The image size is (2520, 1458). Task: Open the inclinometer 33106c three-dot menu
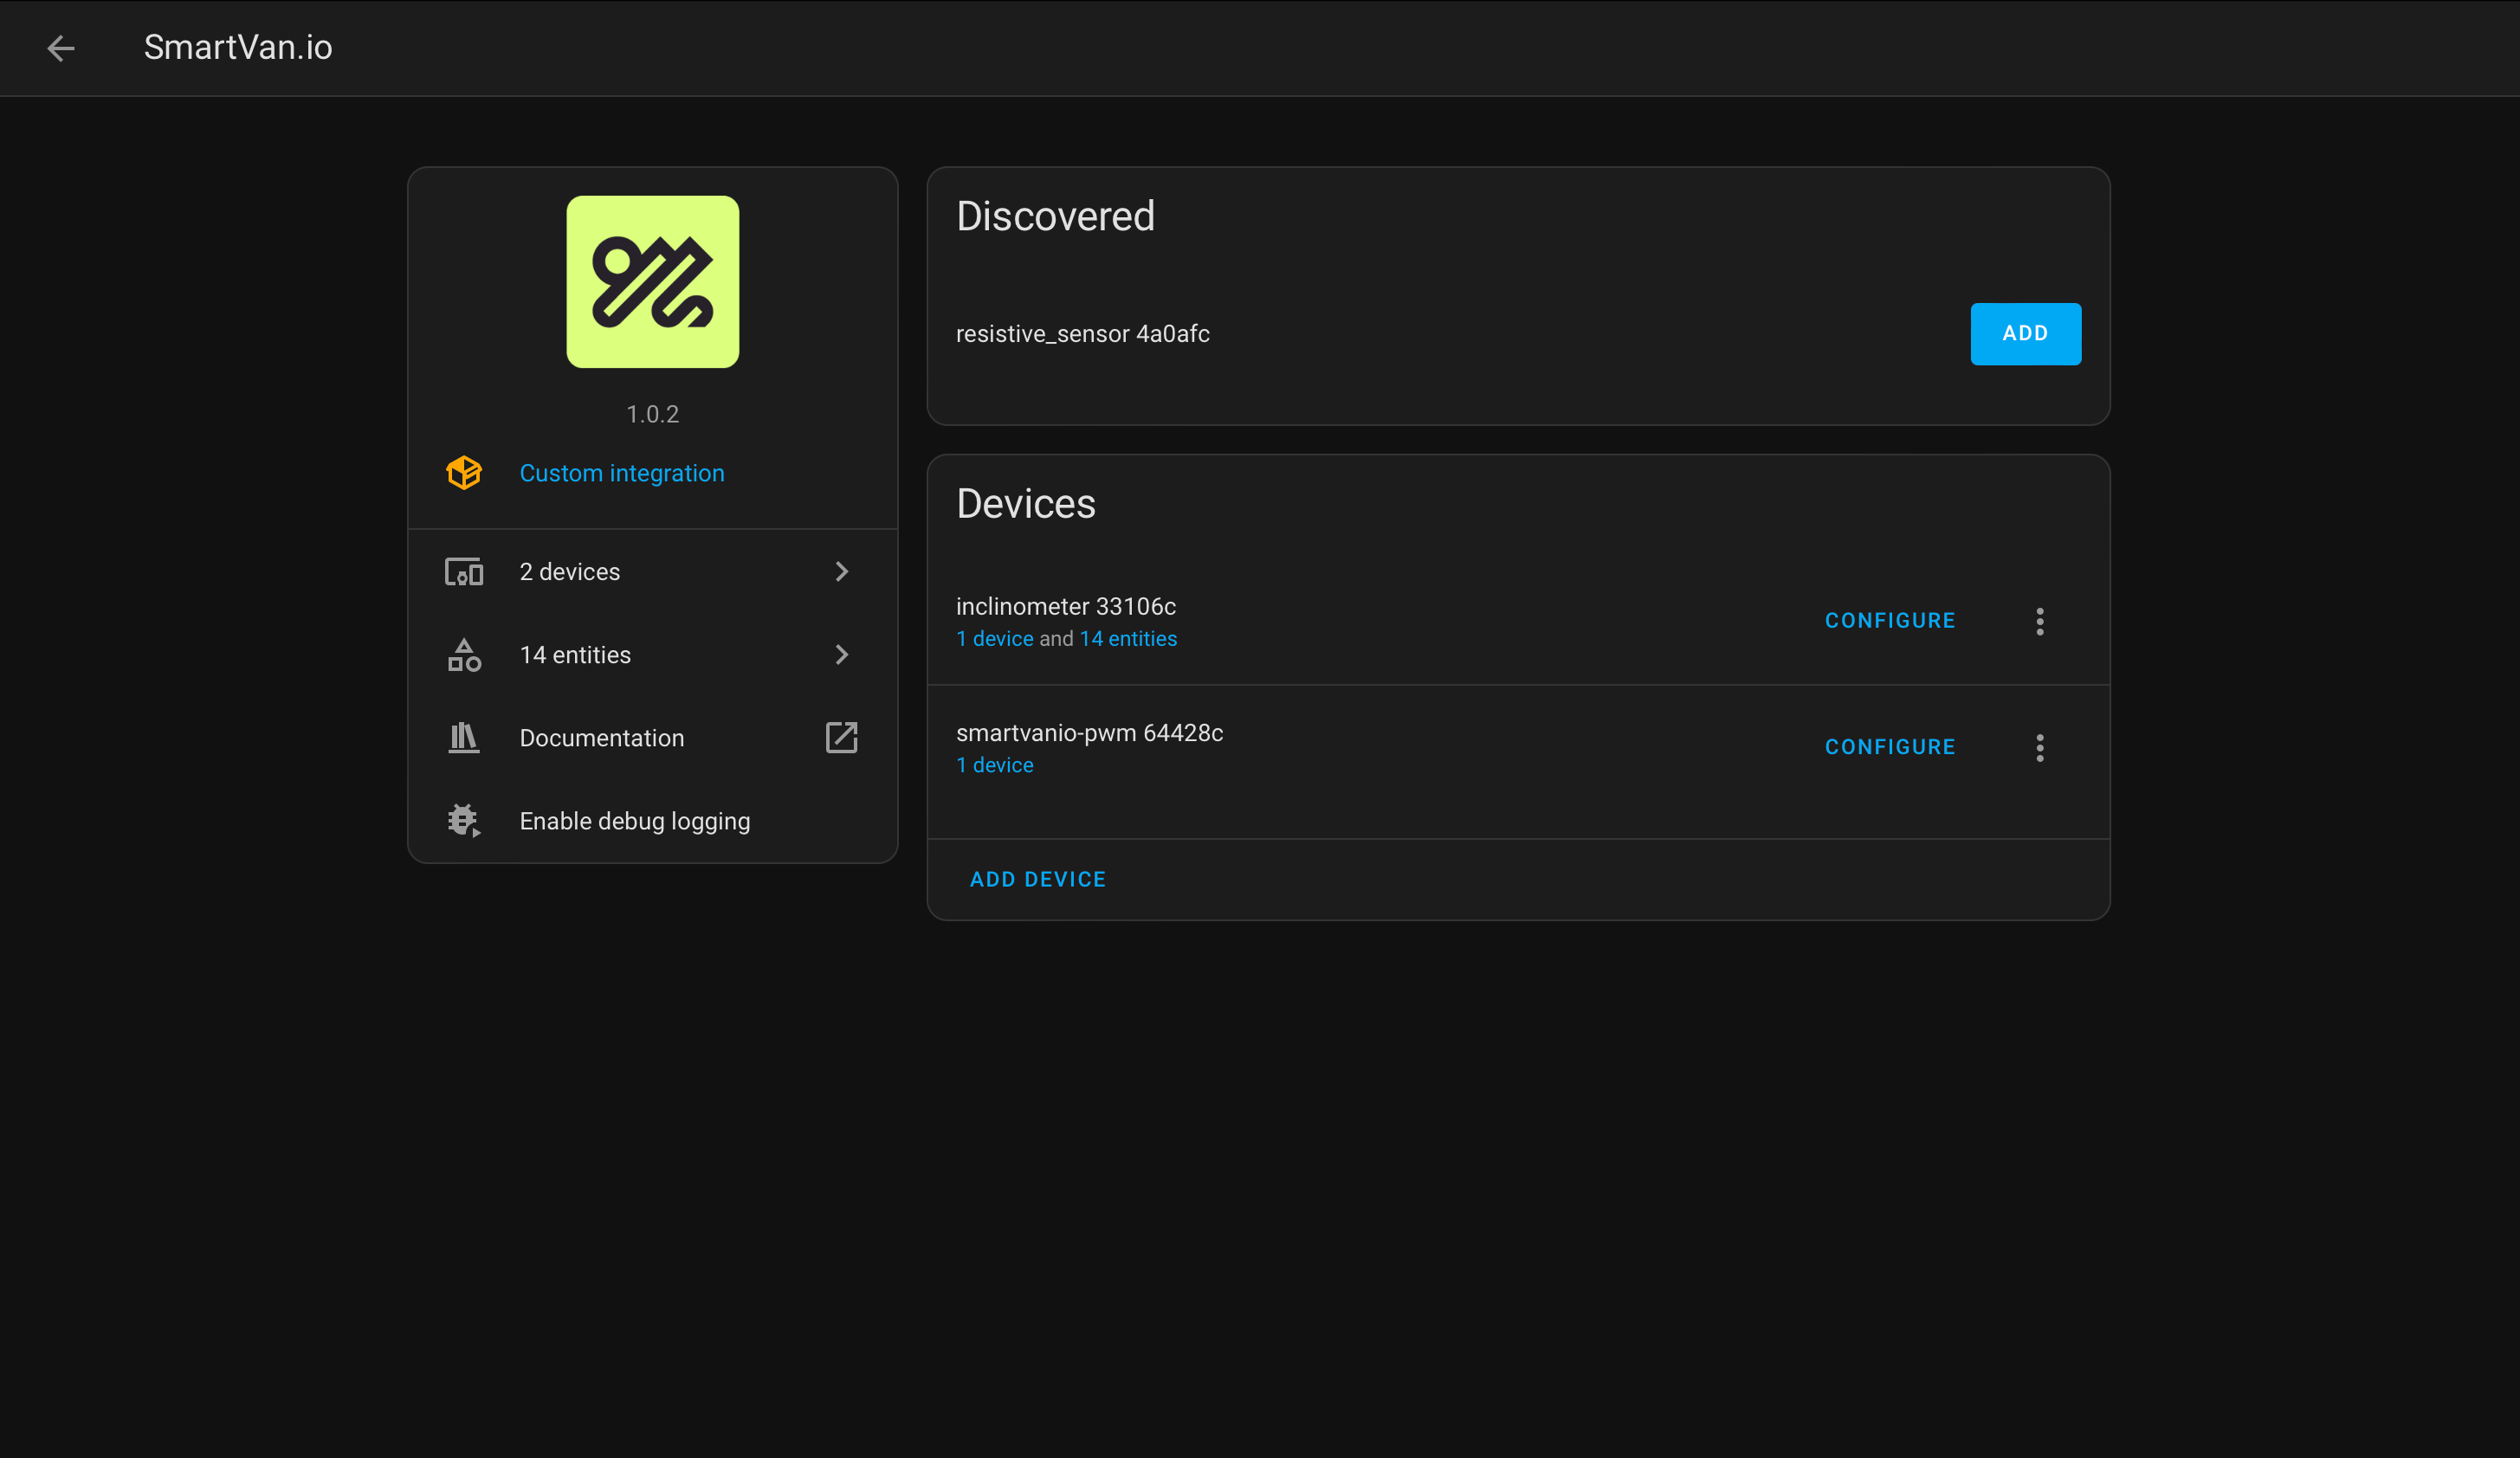click(x=2039, y=621)
